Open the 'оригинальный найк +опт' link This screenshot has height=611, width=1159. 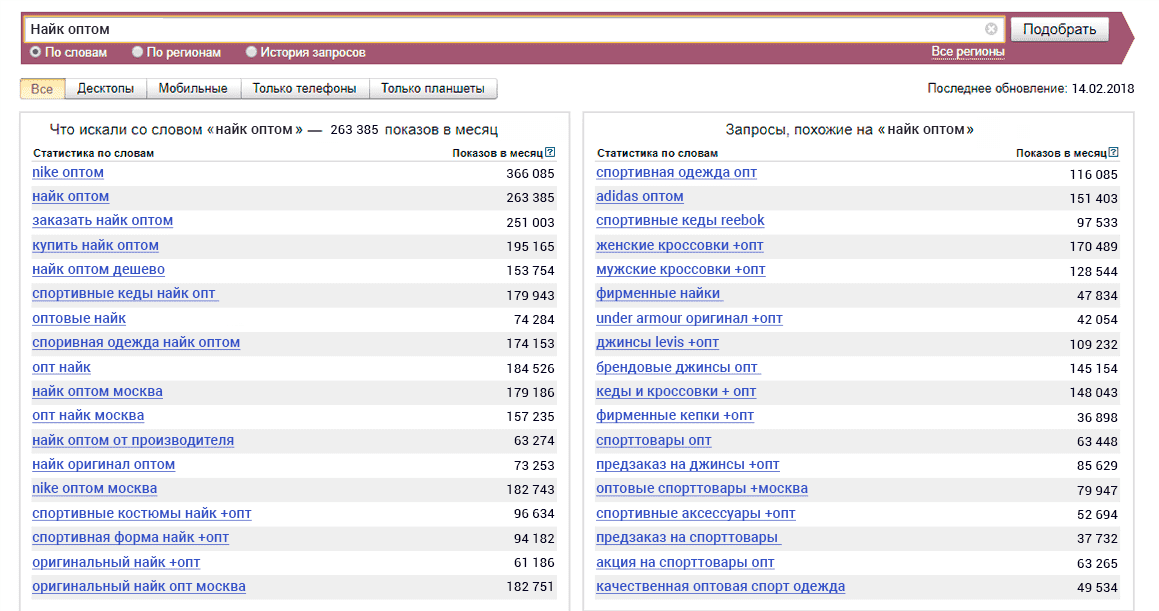pyautogui.click(x=116, y=562)
